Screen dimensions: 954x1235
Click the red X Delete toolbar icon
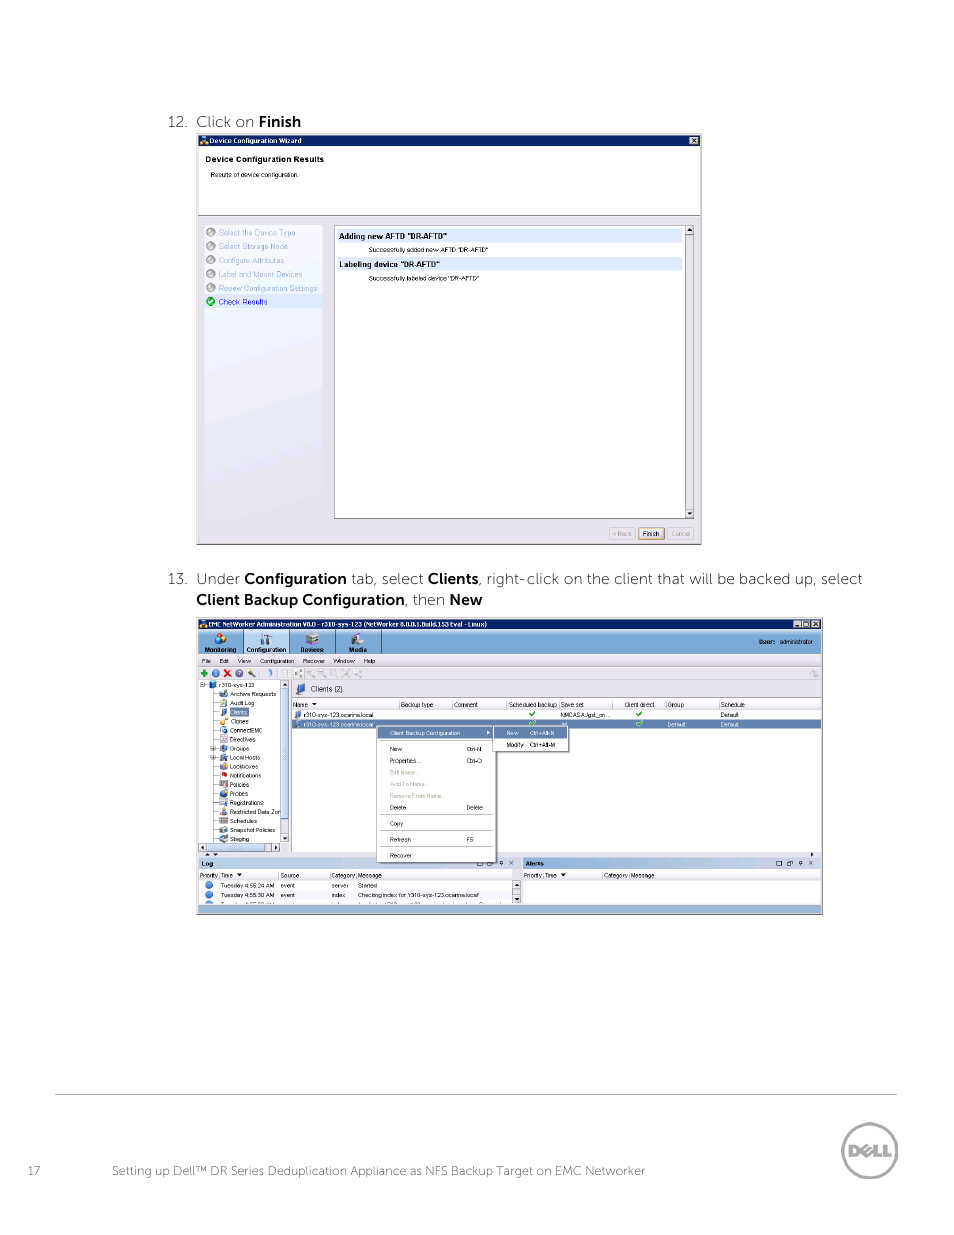tap(227, 673)
